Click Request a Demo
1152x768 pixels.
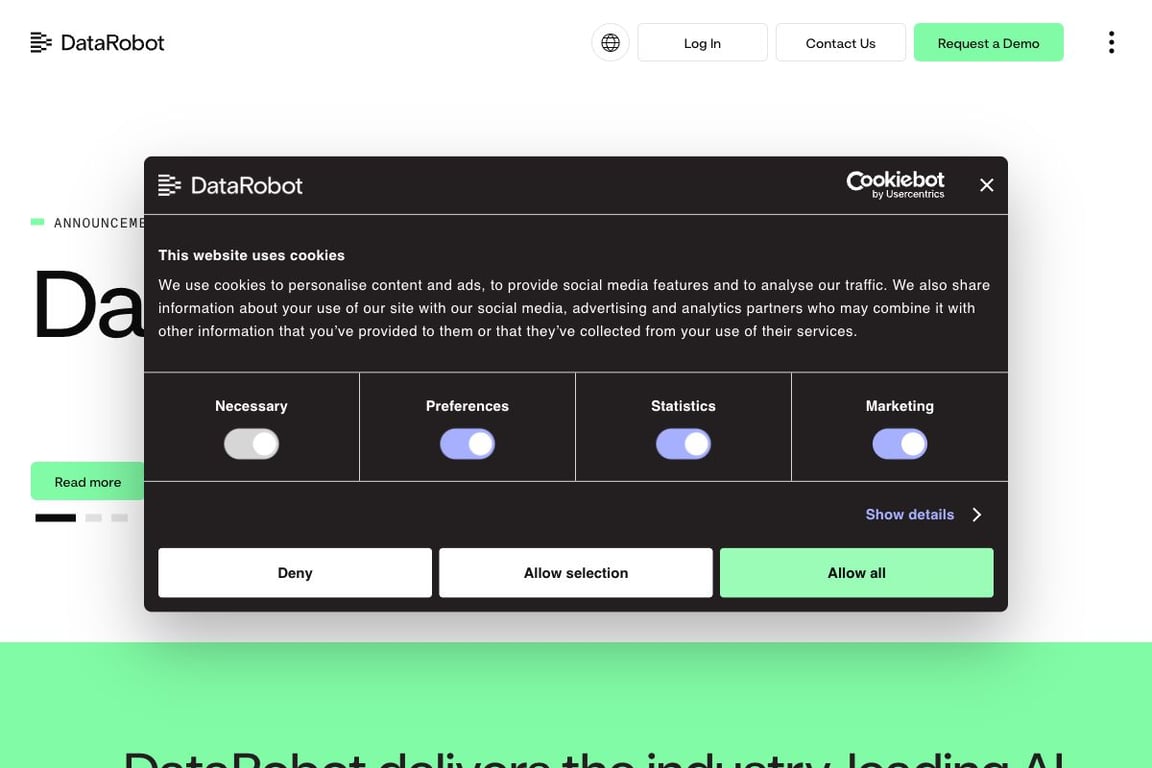988,43
